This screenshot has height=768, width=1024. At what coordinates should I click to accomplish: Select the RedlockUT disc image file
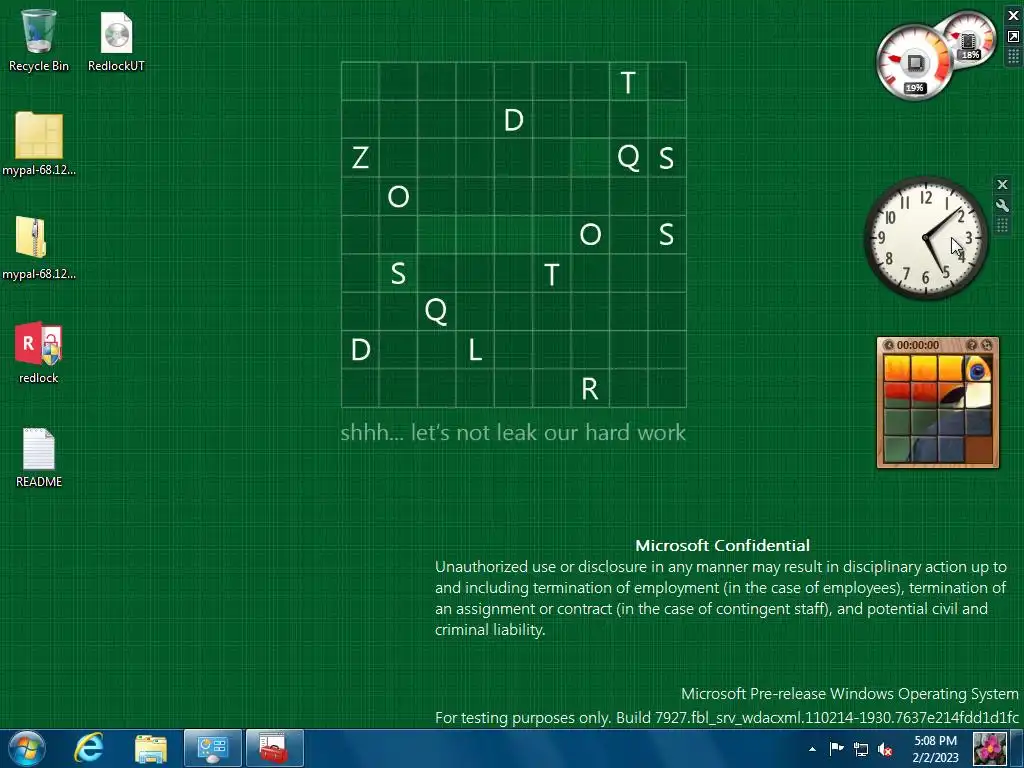pos(116,40)
